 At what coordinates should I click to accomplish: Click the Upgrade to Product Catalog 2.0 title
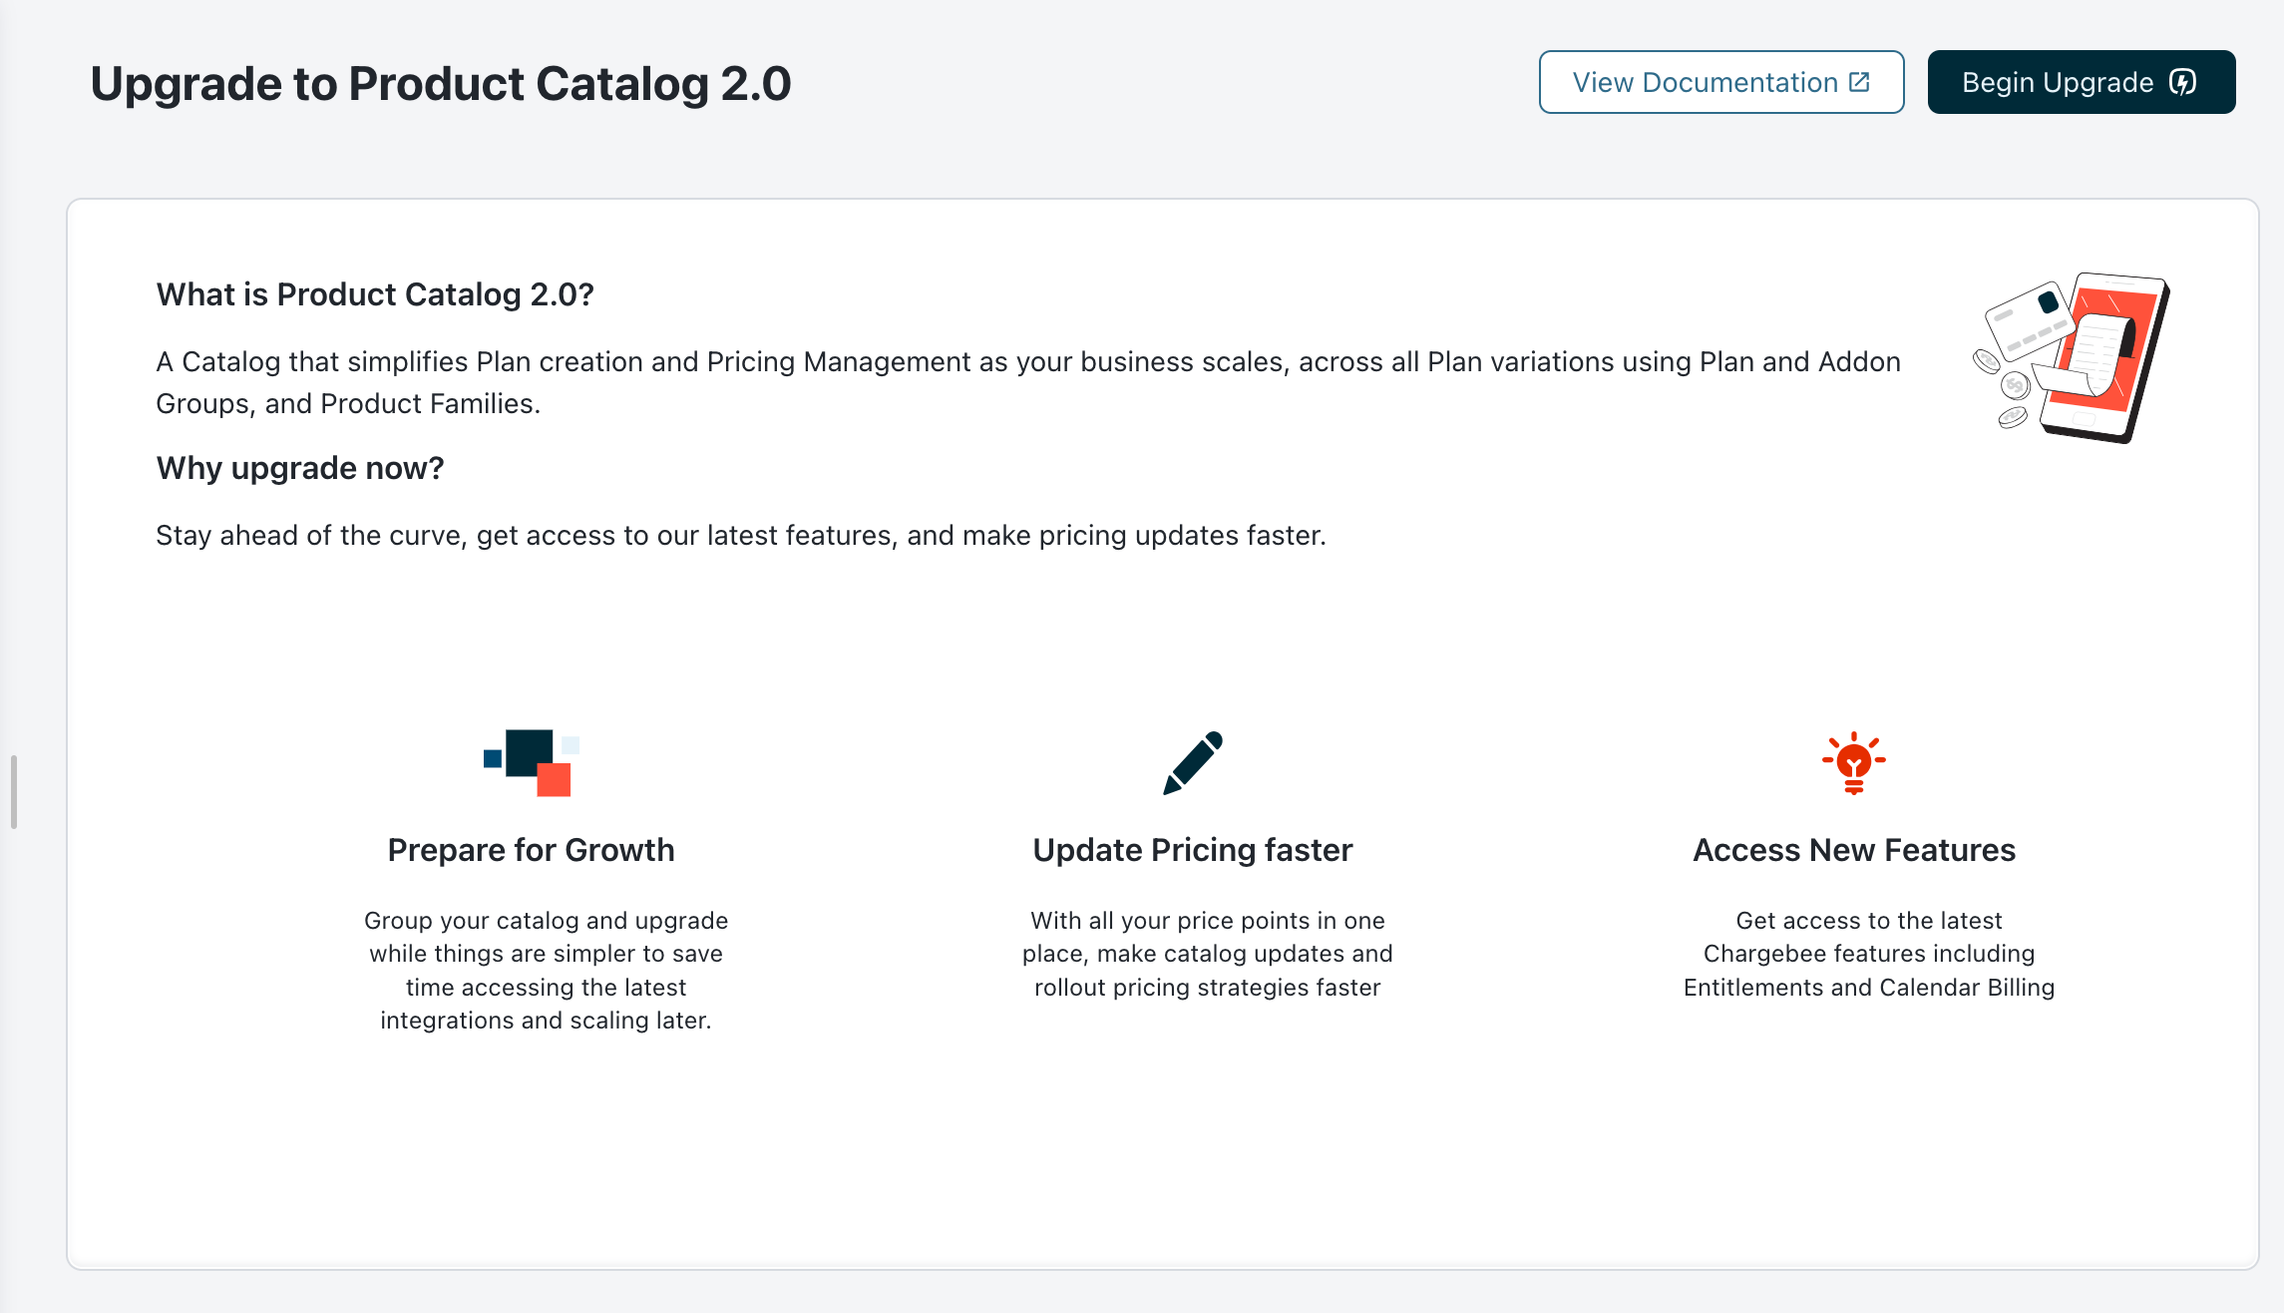point(440,83)
